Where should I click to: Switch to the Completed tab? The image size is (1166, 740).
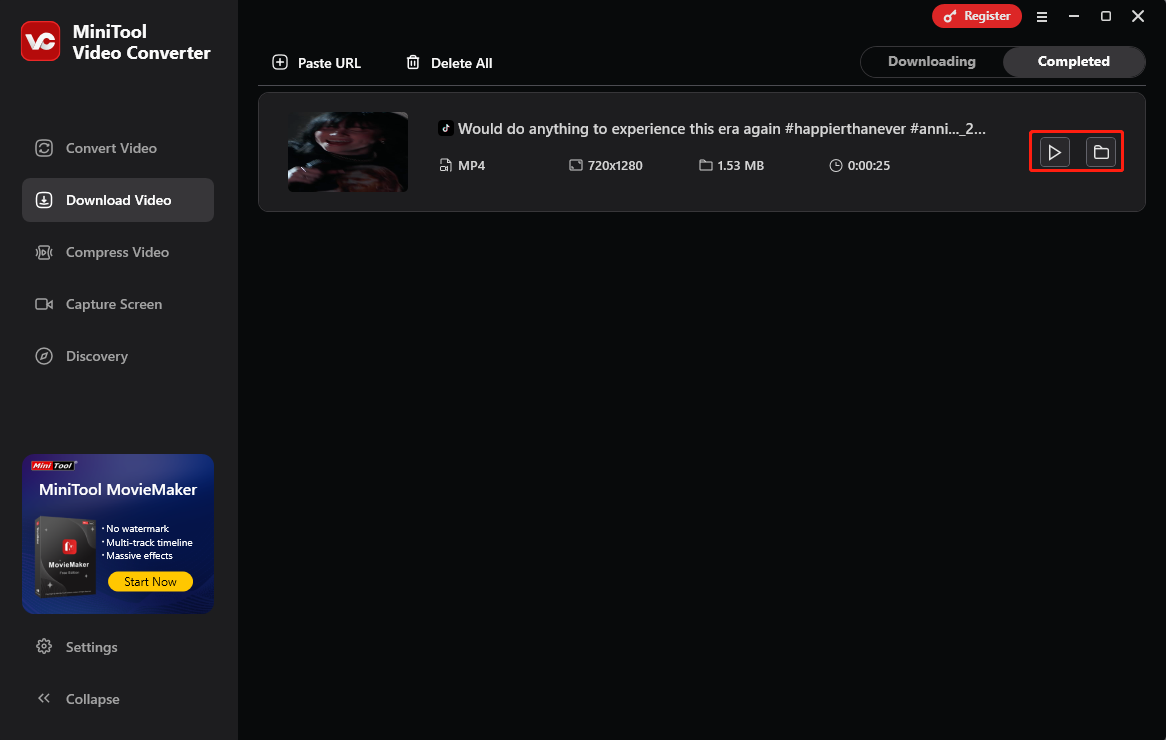1073,62
